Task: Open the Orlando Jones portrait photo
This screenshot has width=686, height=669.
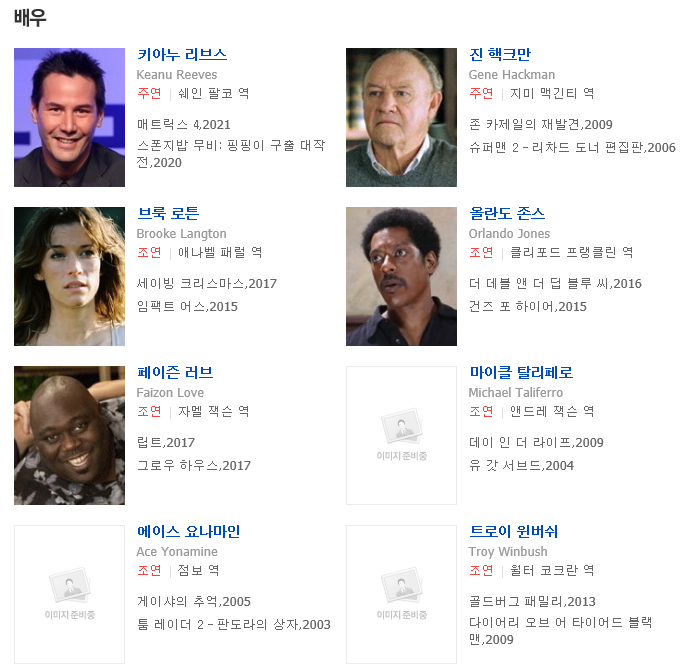Action: click(x=401, y=276)
